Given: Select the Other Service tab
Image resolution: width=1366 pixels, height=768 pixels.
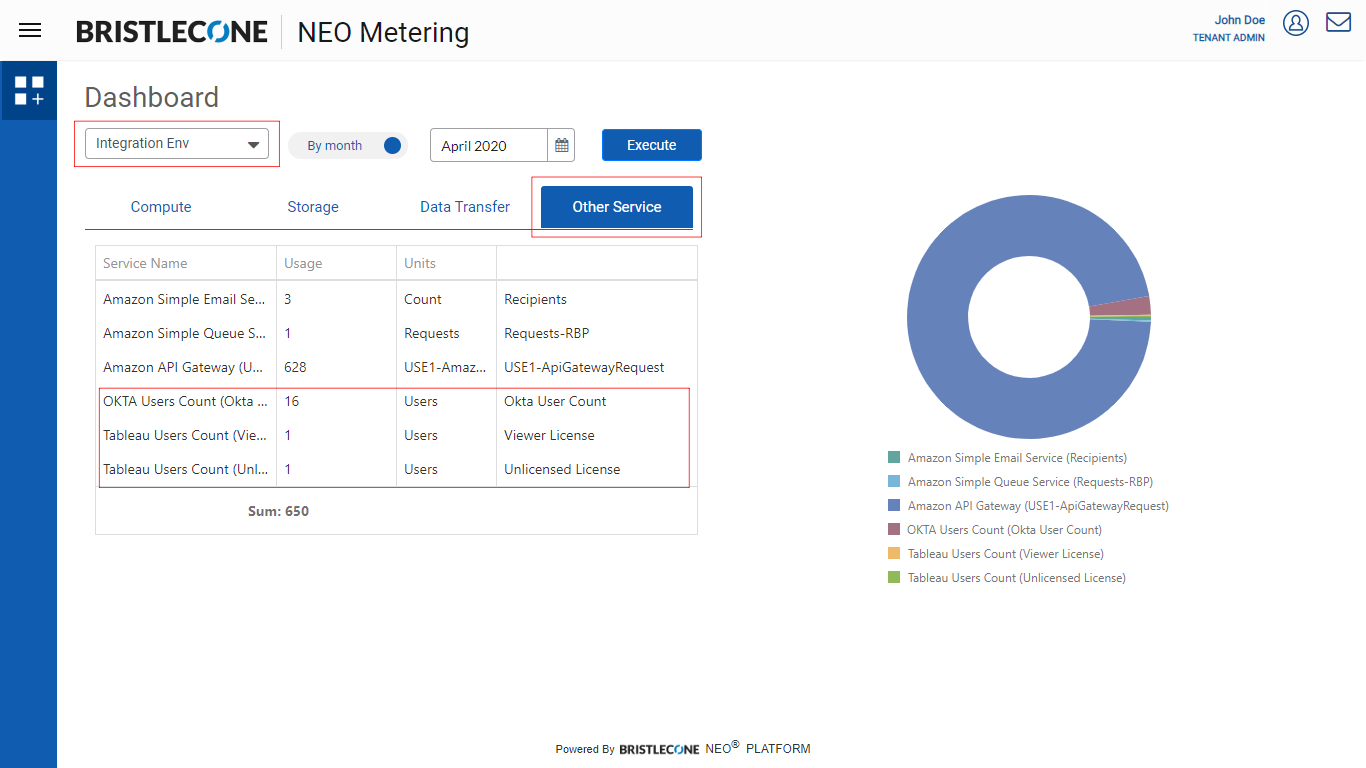Looking at the screenshot, I should pos(617,207).
